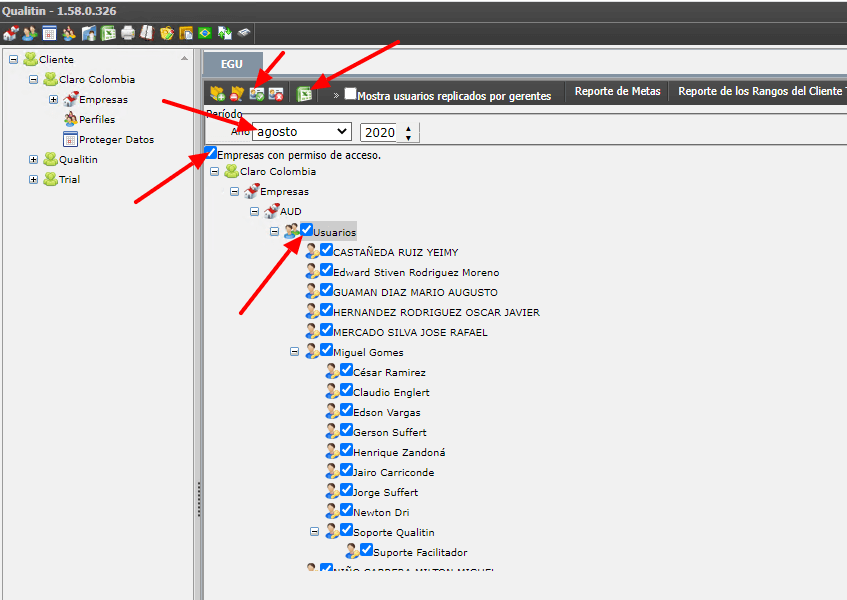The height and width of the screenshot is (600, 847).
Task: Click the panel splitter handle dots
Action: (x=199, y=499)
